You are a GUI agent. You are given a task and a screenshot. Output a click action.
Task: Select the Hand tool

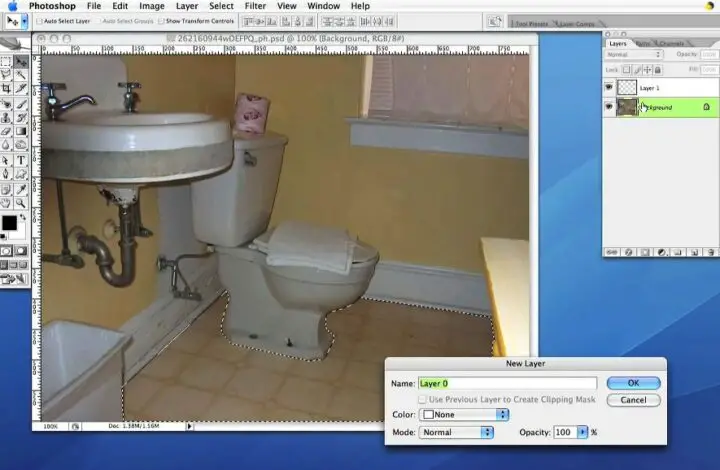pyautogui.click(x=7, y=202)
